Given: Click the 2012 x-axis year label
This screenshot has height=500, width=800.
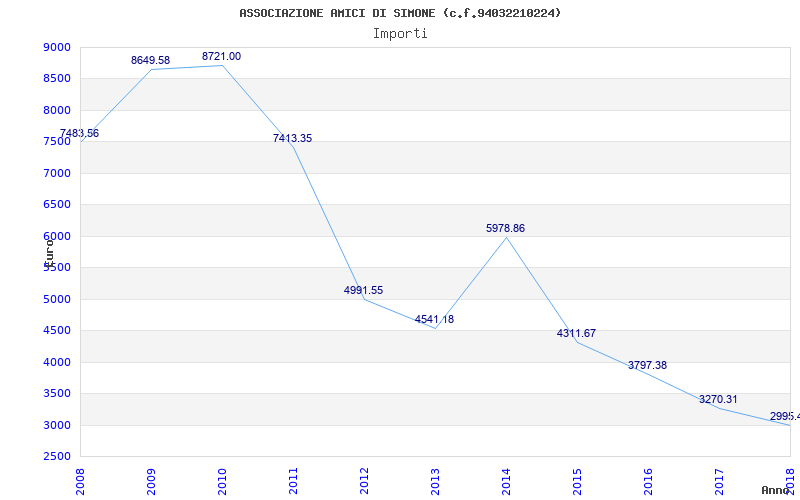Looking at the screenshot, I should click(364, 481).
